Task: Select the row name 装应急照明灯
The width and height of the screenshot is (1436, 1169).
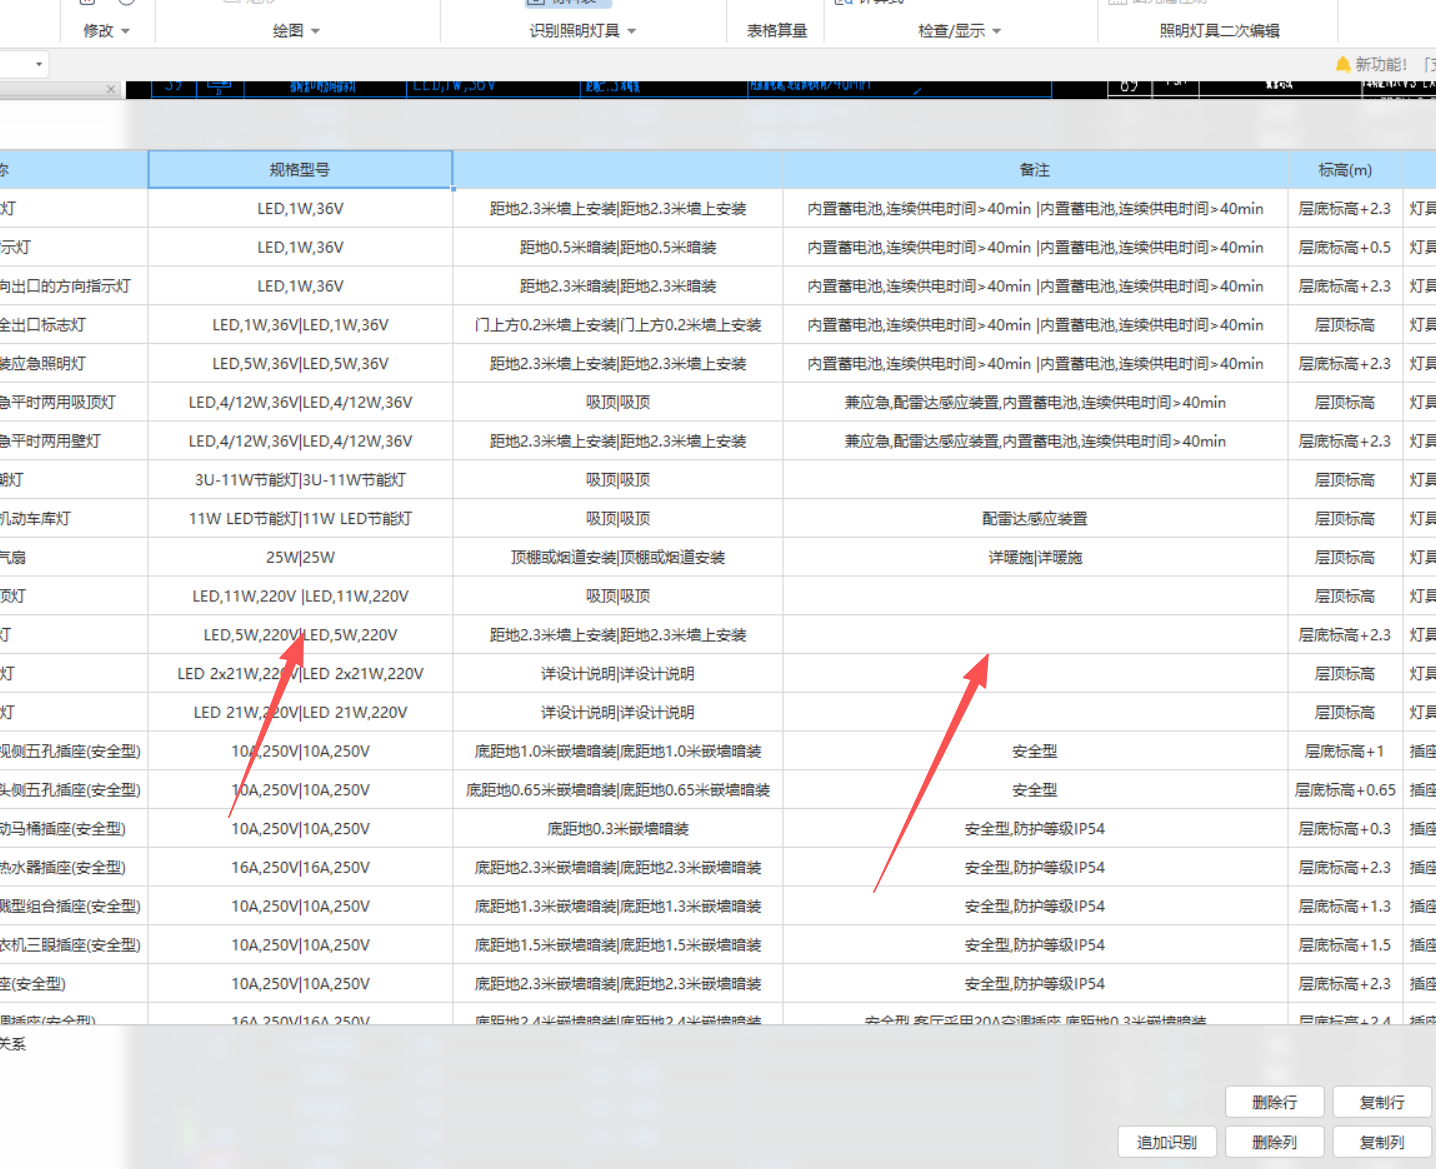Action: (73, 364)
